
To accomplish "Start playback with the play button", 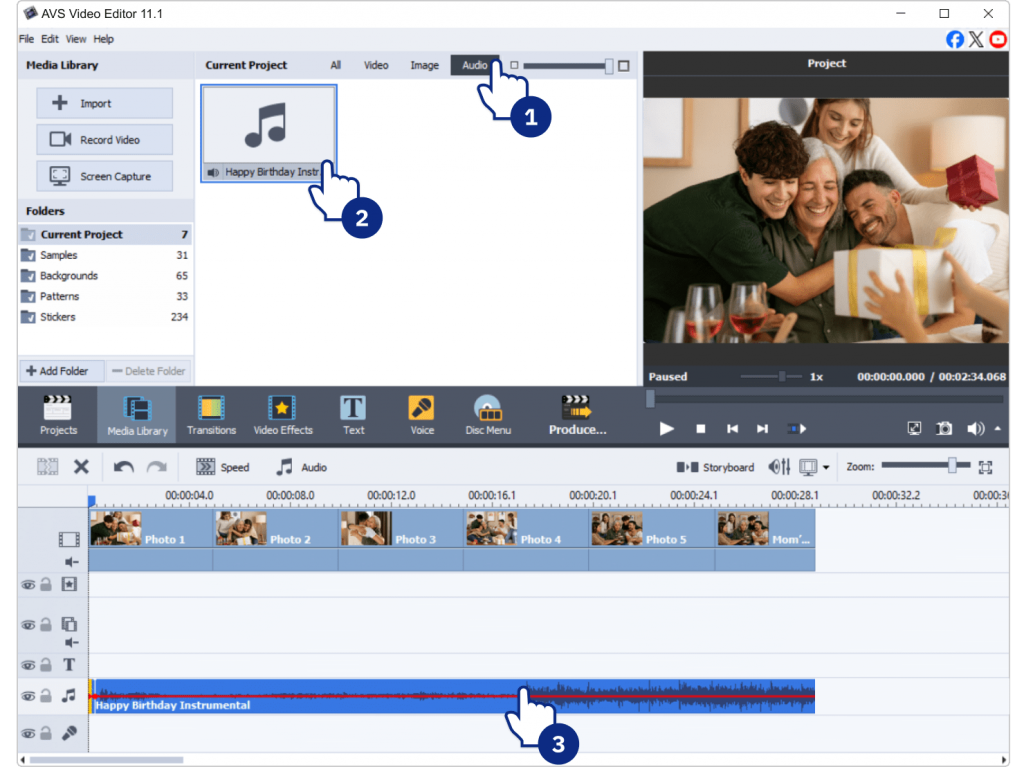I will click(x=666, y=429).
